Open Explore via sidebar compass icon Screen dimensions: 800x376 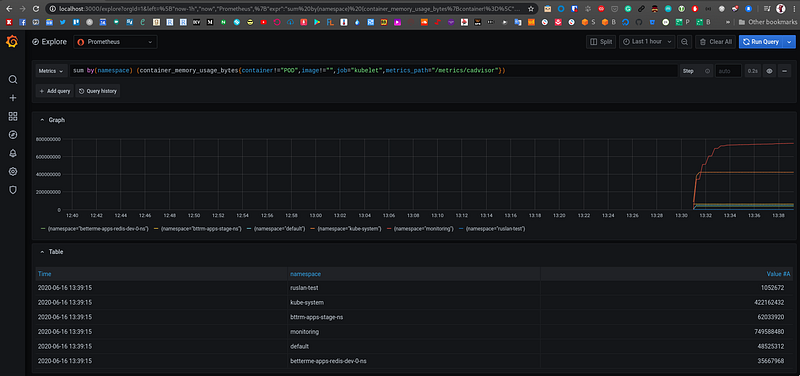[x=13, y=135]
